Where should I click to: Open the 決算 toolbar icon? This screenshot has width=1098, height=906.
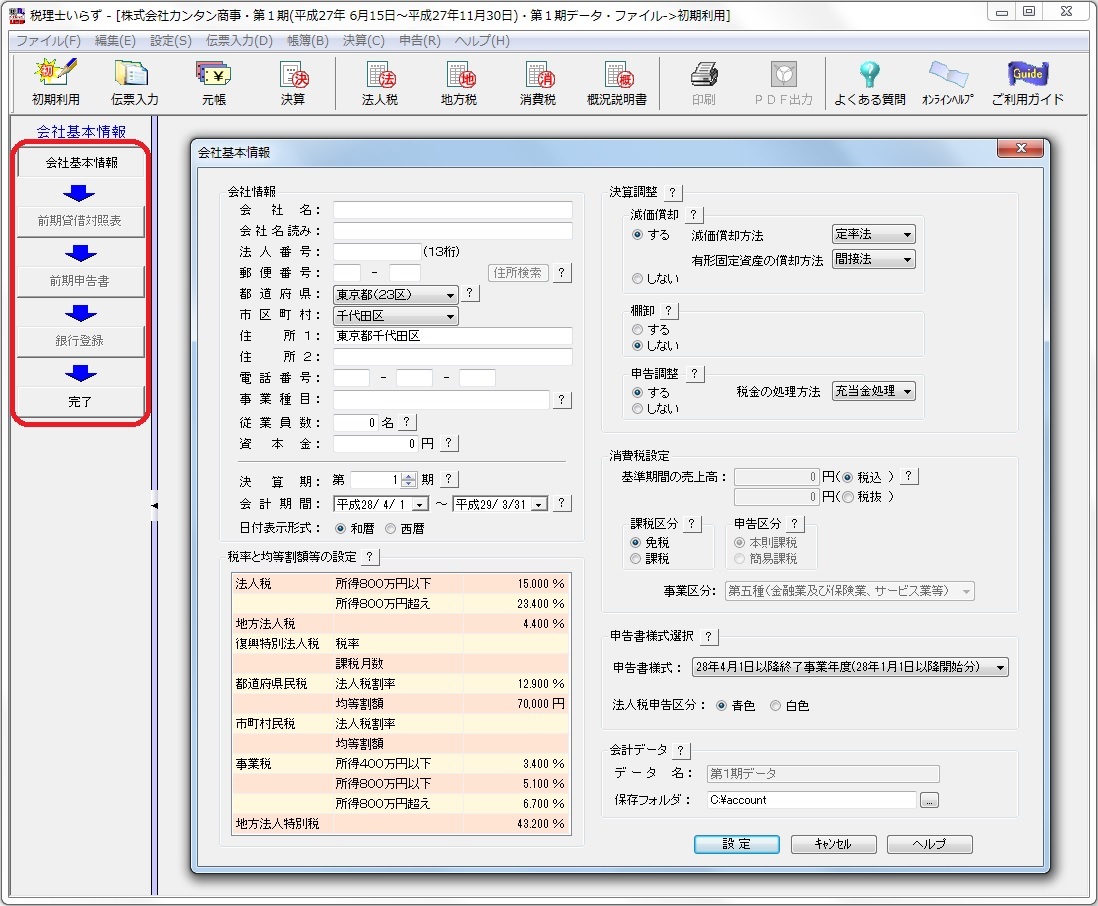pyautogui.click(x=293, y=82)
